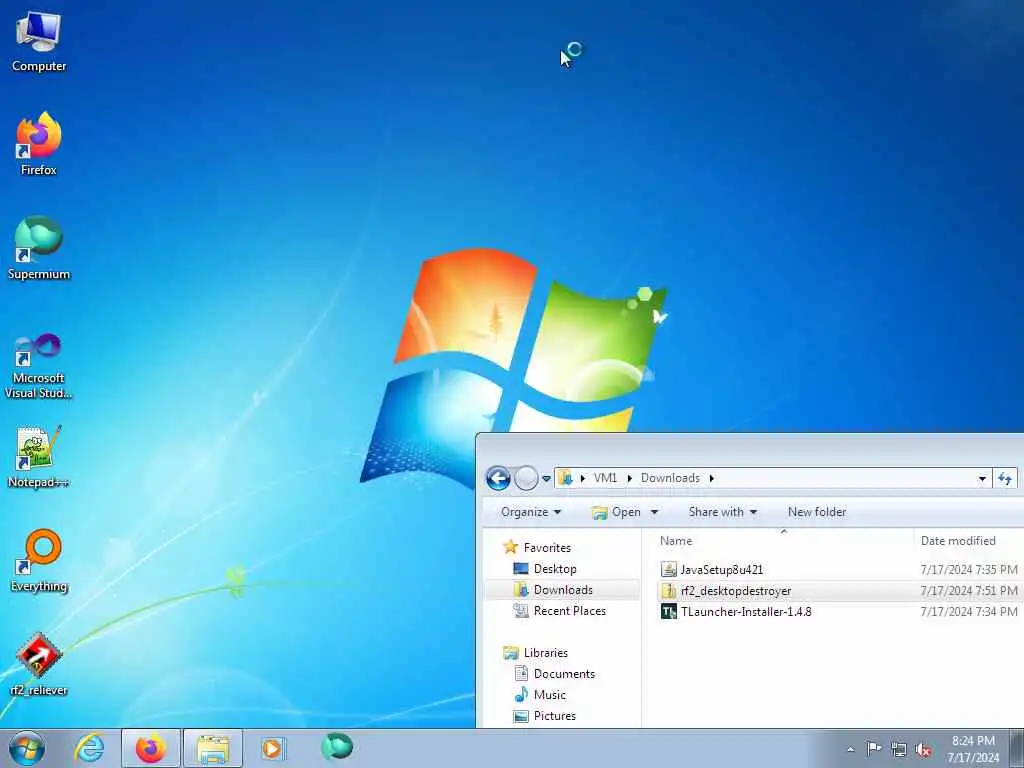1024x768 pixels.
Task: Select the Microsoft Visual Studio desktop shortcut
Action: click(39, 366)
